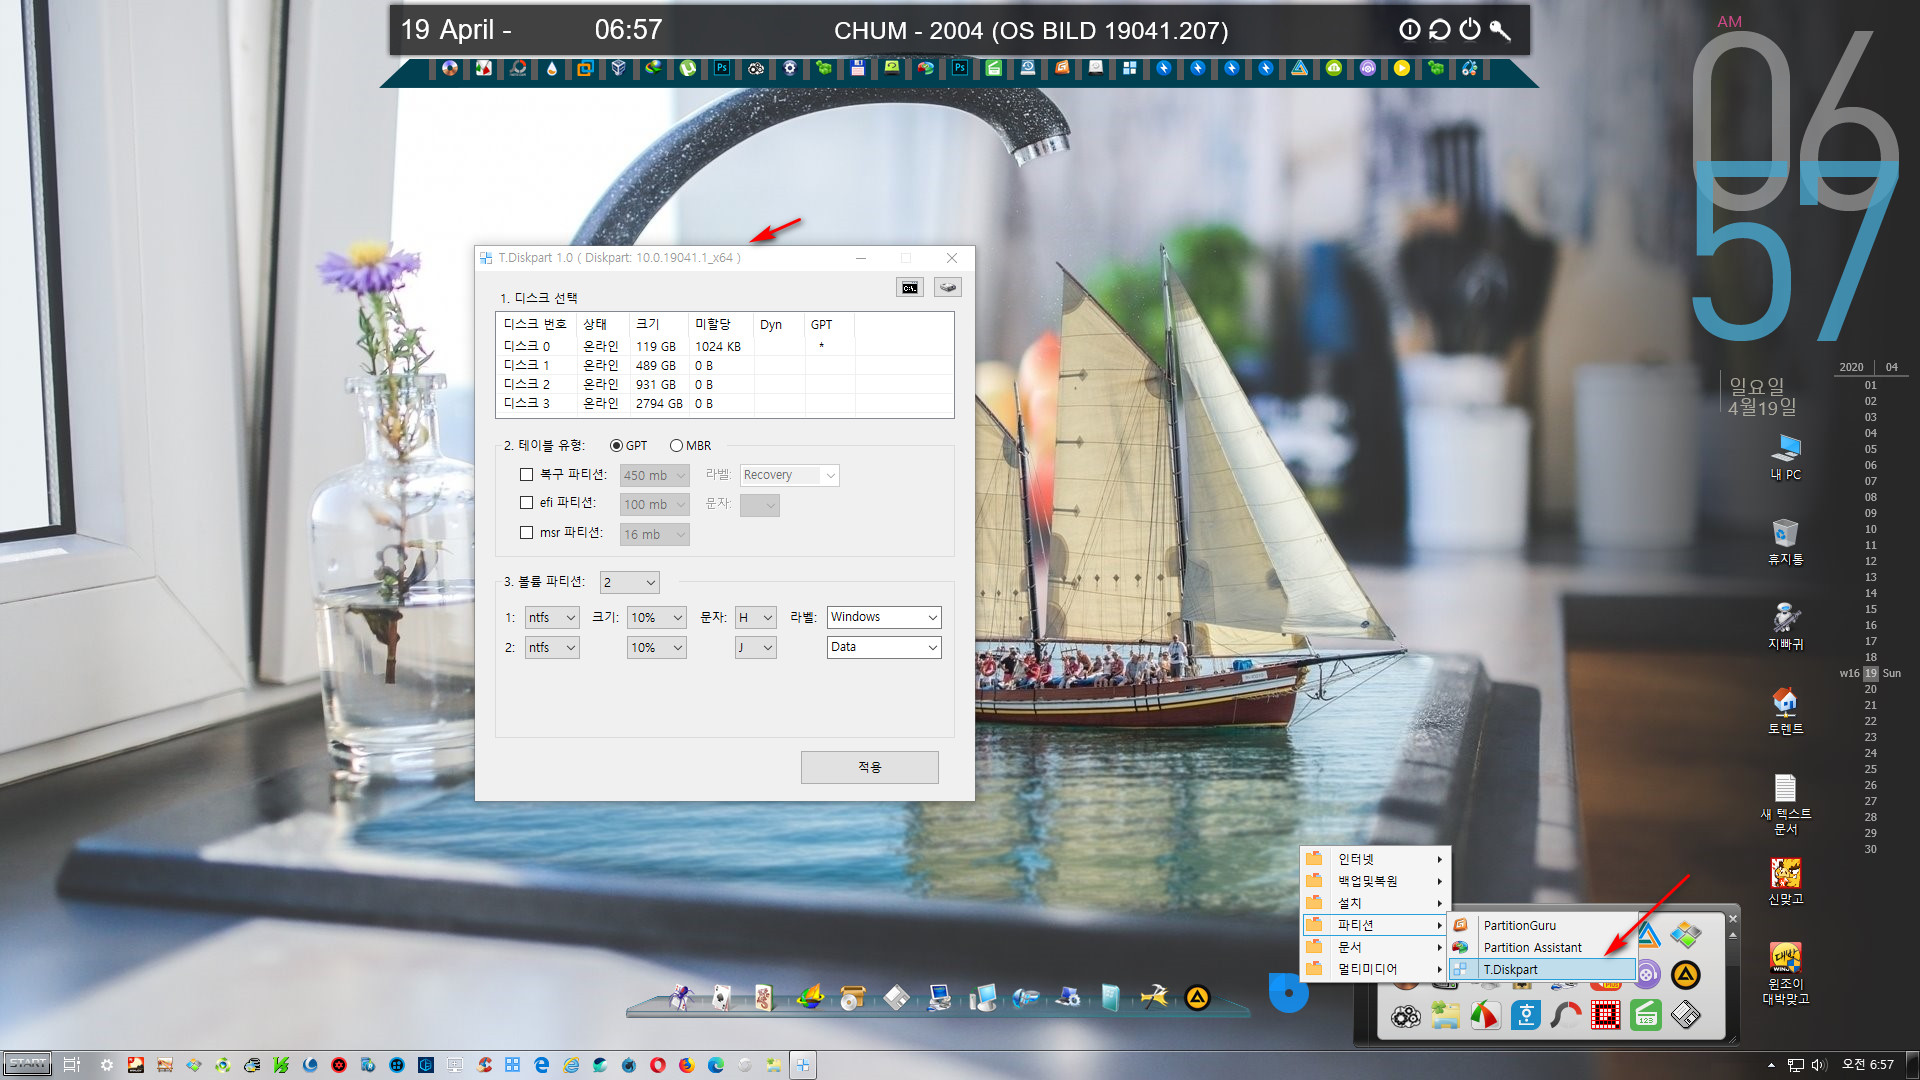Open the 100 mb efi size dropdown
The image size is (1920, 1080).
click(x=654, y=505)
